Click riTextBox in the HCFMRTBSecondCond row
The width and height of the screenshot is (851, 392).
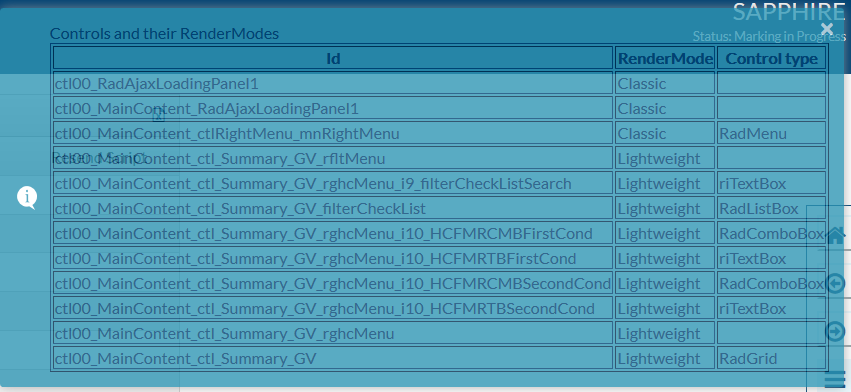(753, 308)
